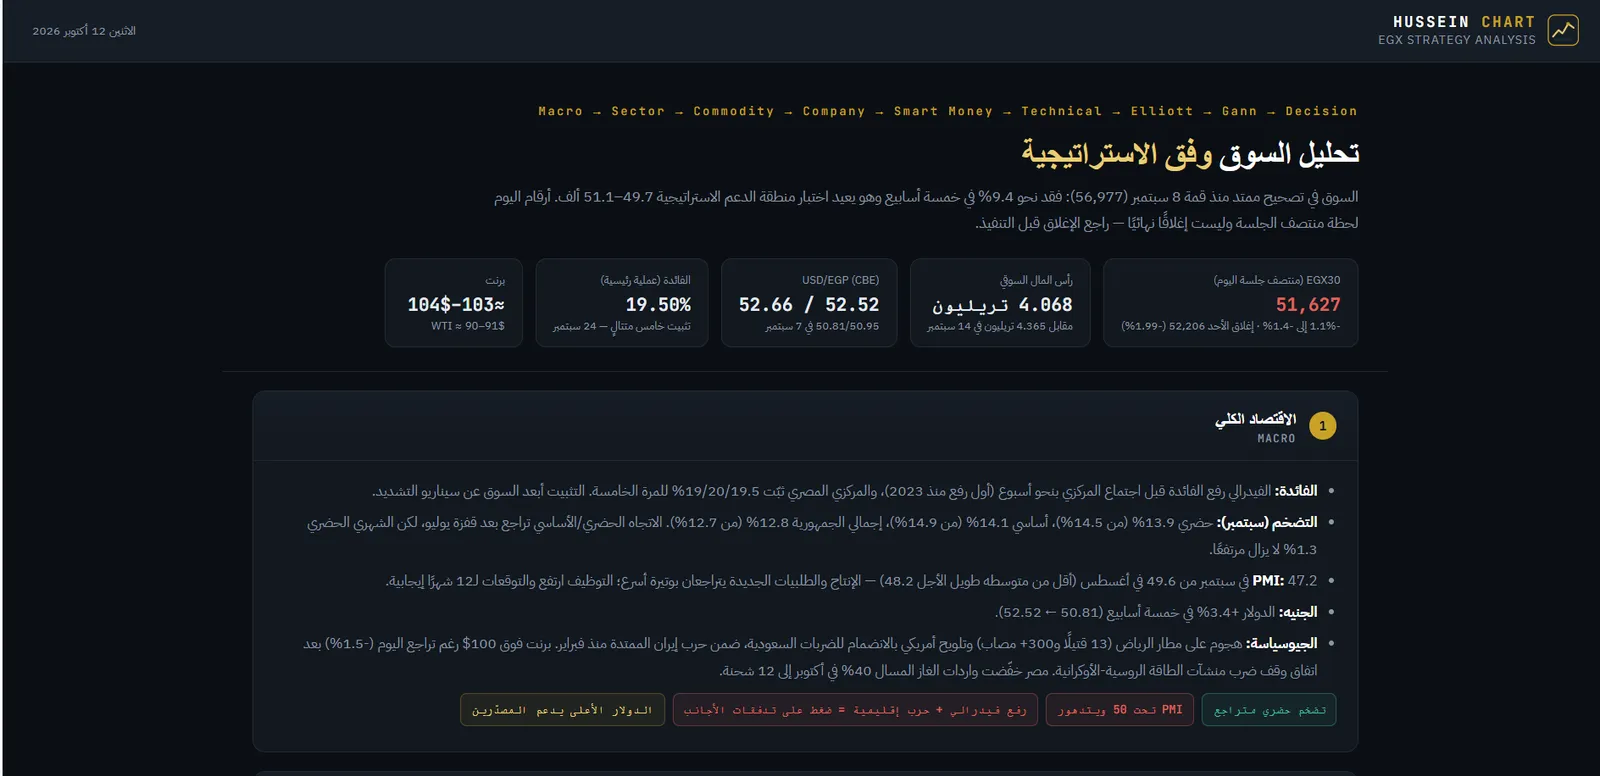Click the numbered badge 1 of Macro section
This screenshot has height=776, width=1600.
coord(1322,426)
